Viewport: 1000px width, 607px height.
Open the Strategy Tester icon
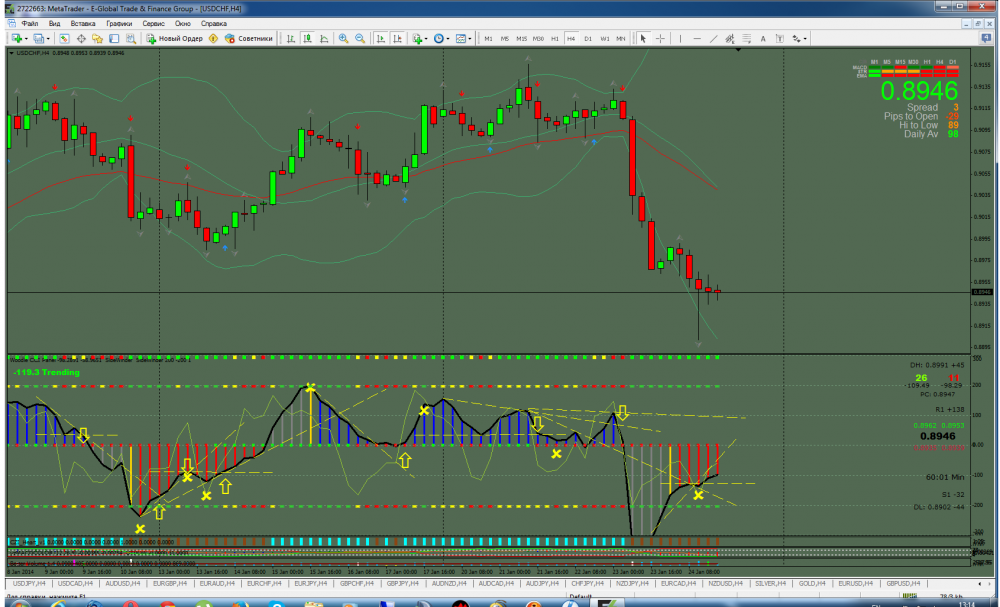tap(131, 38)
